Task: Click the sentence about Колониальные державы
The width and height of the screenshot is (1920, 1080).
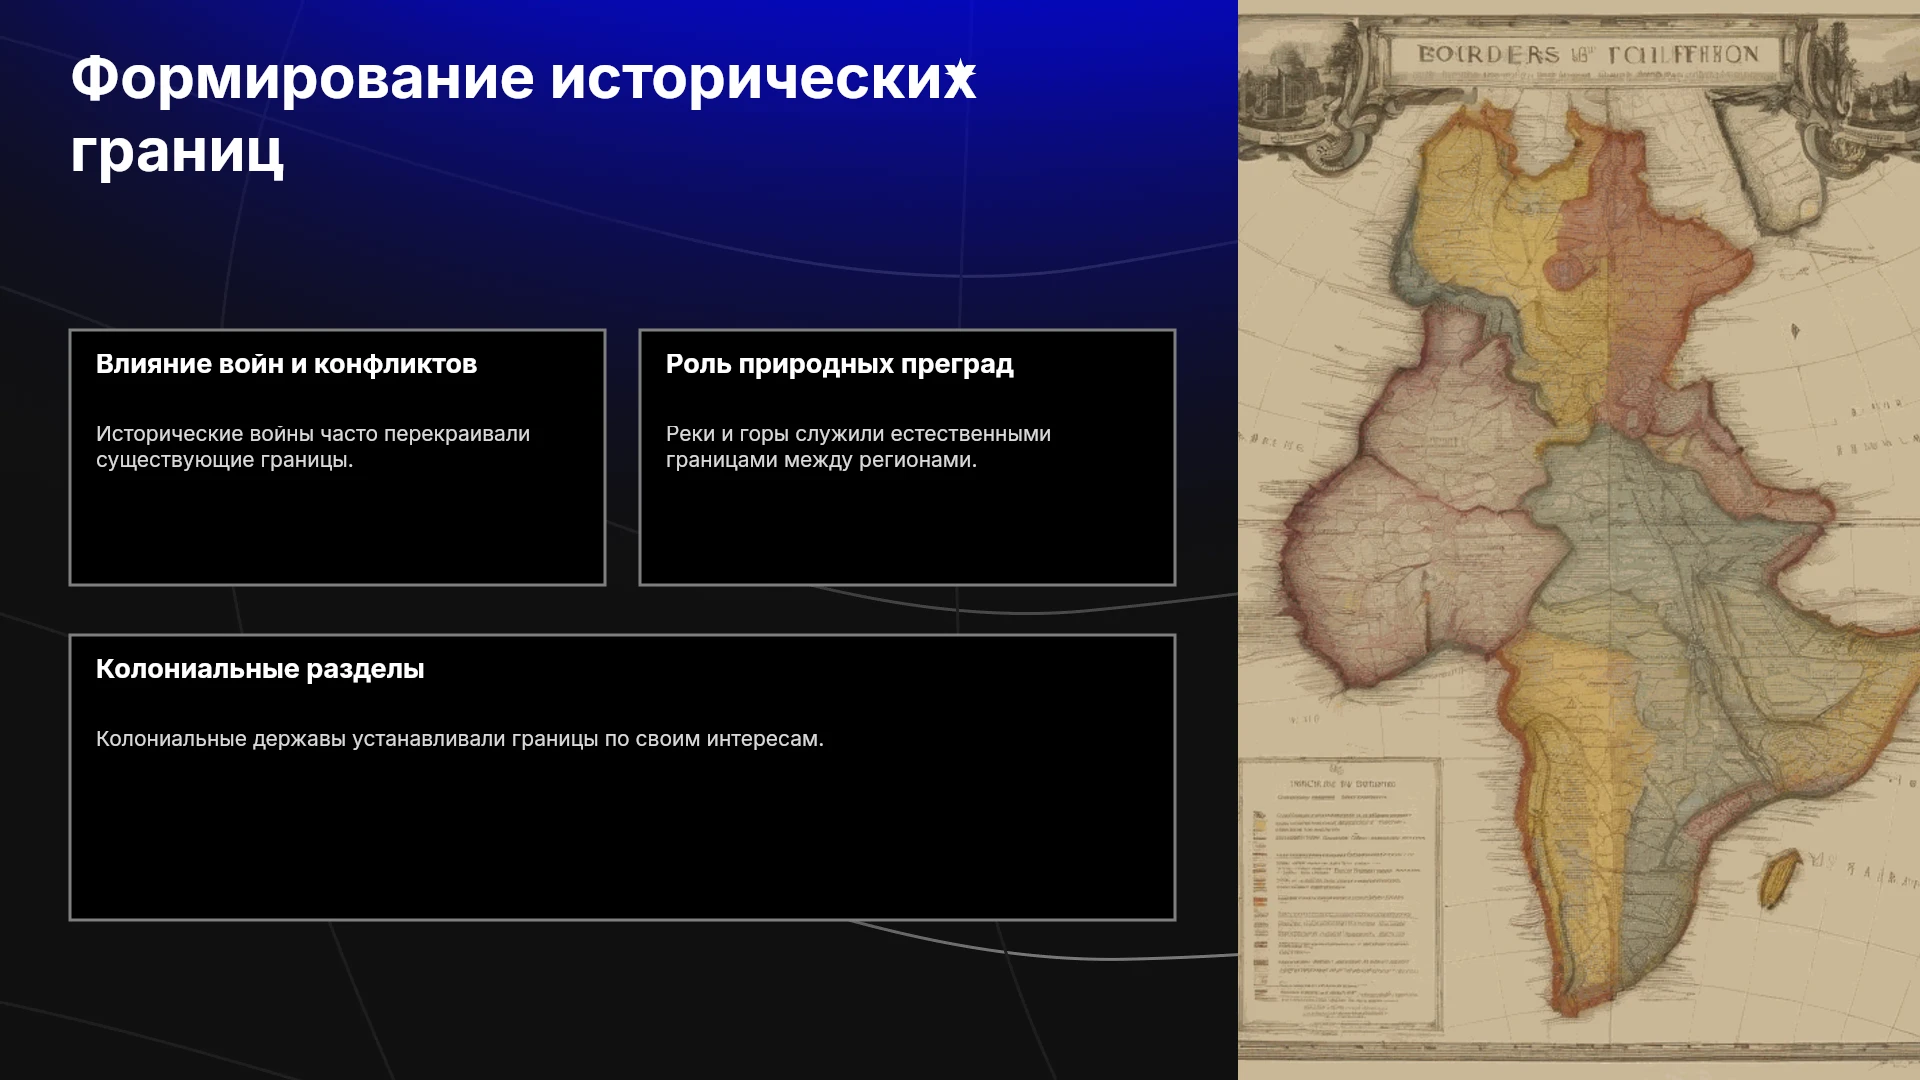Action: pyautogui.click(x=460, y=739)
